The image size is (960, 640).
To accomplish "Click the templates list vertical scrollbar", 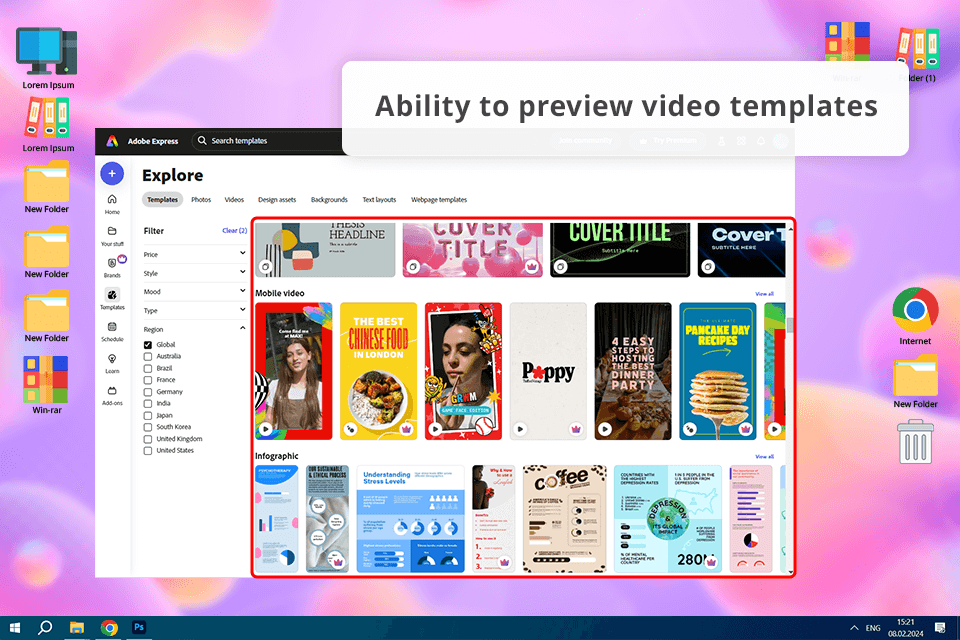I will (x=790, y=325).
